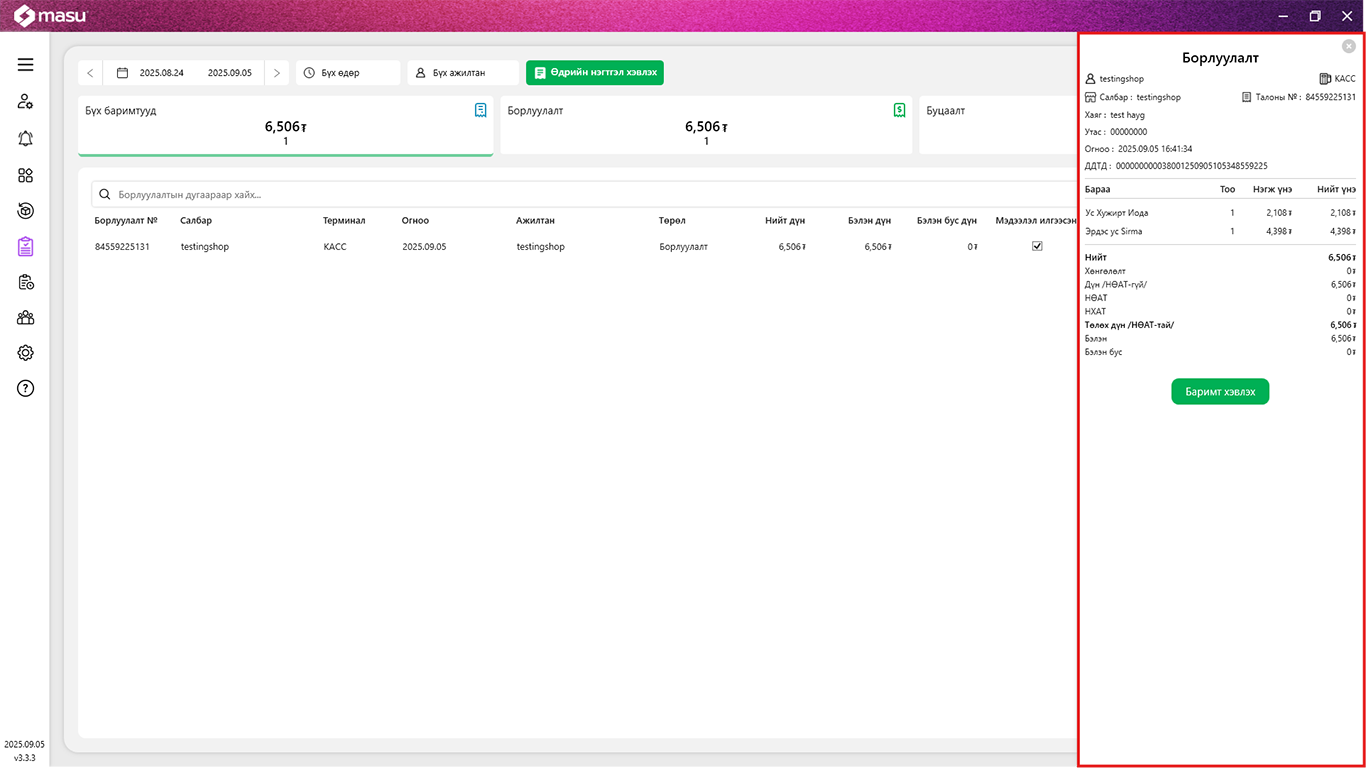Open the clipboard with clock icon

coord(26,283)
